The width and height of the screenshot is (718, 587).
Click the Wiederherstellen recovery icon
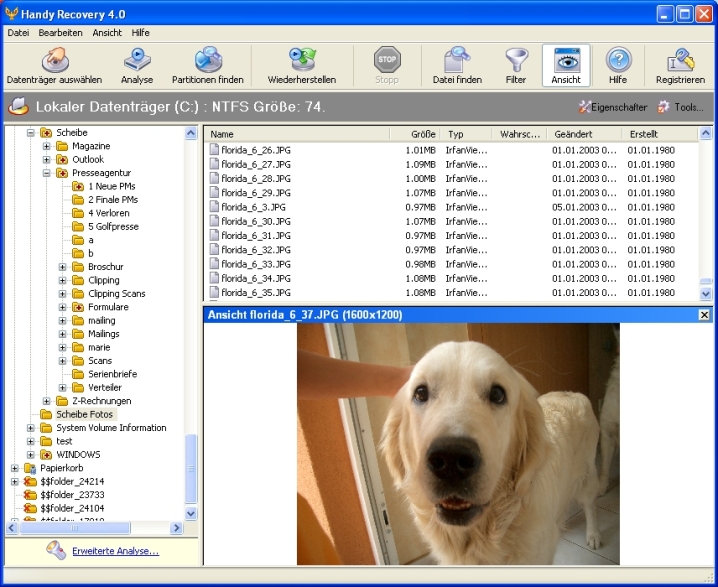point(301,60)
